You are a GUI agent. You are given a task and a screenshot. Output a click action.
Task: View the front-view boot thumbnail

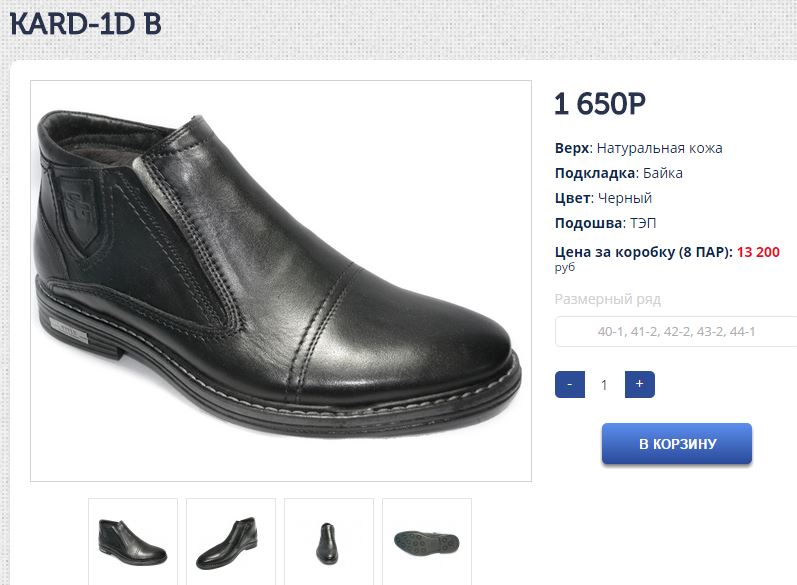point(329,541)
